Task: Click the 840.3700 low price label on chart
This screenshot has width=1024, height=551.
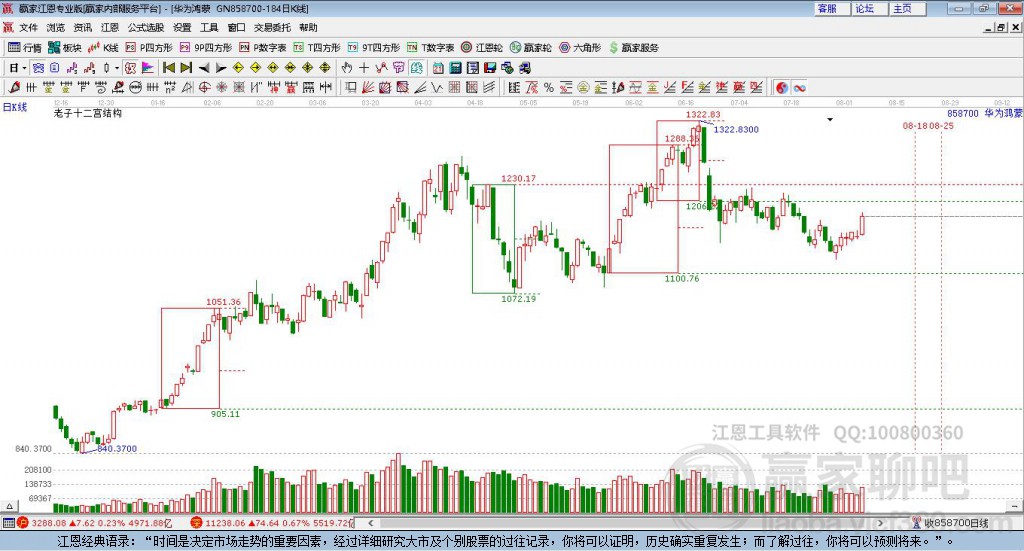Action: [117, 449]
